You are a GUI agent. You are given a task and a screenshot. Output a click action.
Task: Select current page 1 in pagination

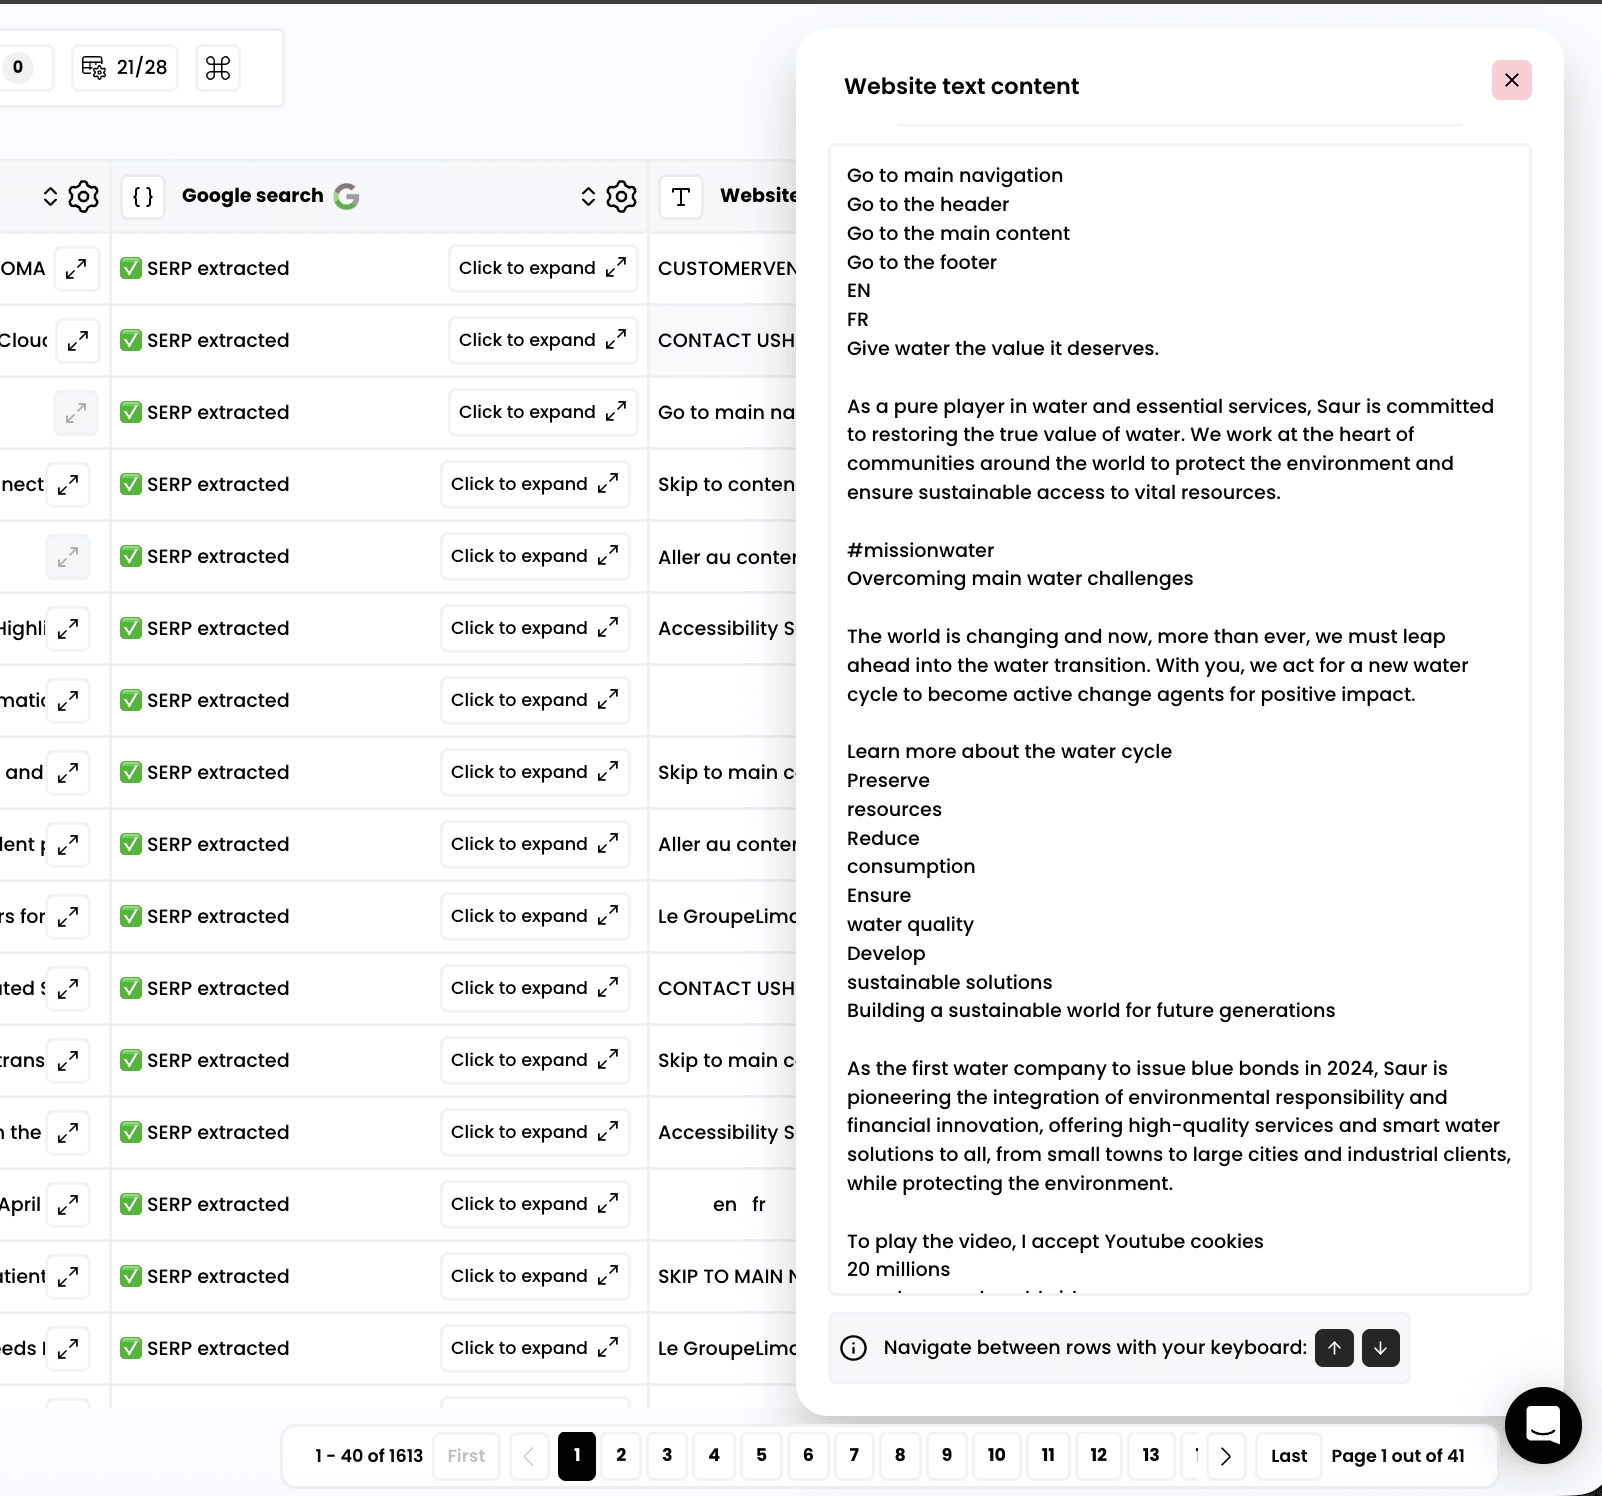(577, 1456)
